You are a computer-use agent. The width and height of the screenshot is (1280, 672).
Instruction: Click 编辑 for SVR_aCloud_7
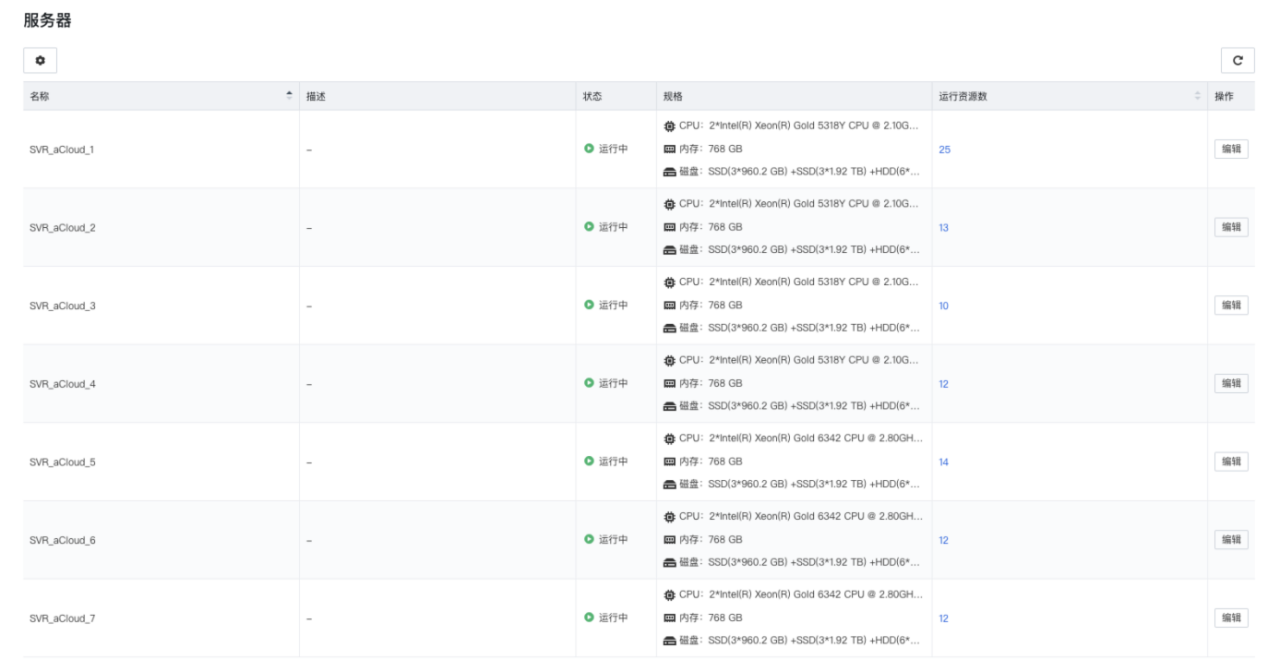(1231, 618)
